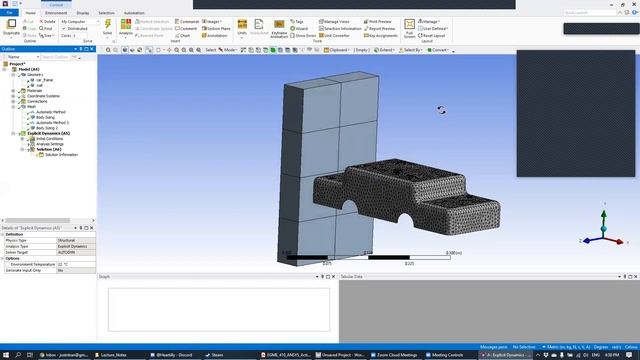Open the Mode dropdown in graphics toolbar
640x360 pixels.
[227, 50]
